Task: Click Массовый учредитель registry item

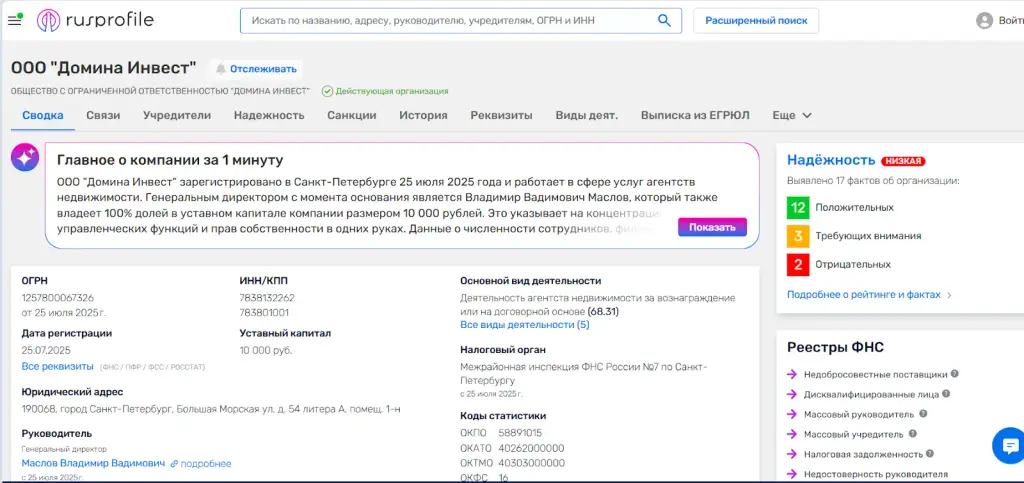Action: click(x=854, y=434)
